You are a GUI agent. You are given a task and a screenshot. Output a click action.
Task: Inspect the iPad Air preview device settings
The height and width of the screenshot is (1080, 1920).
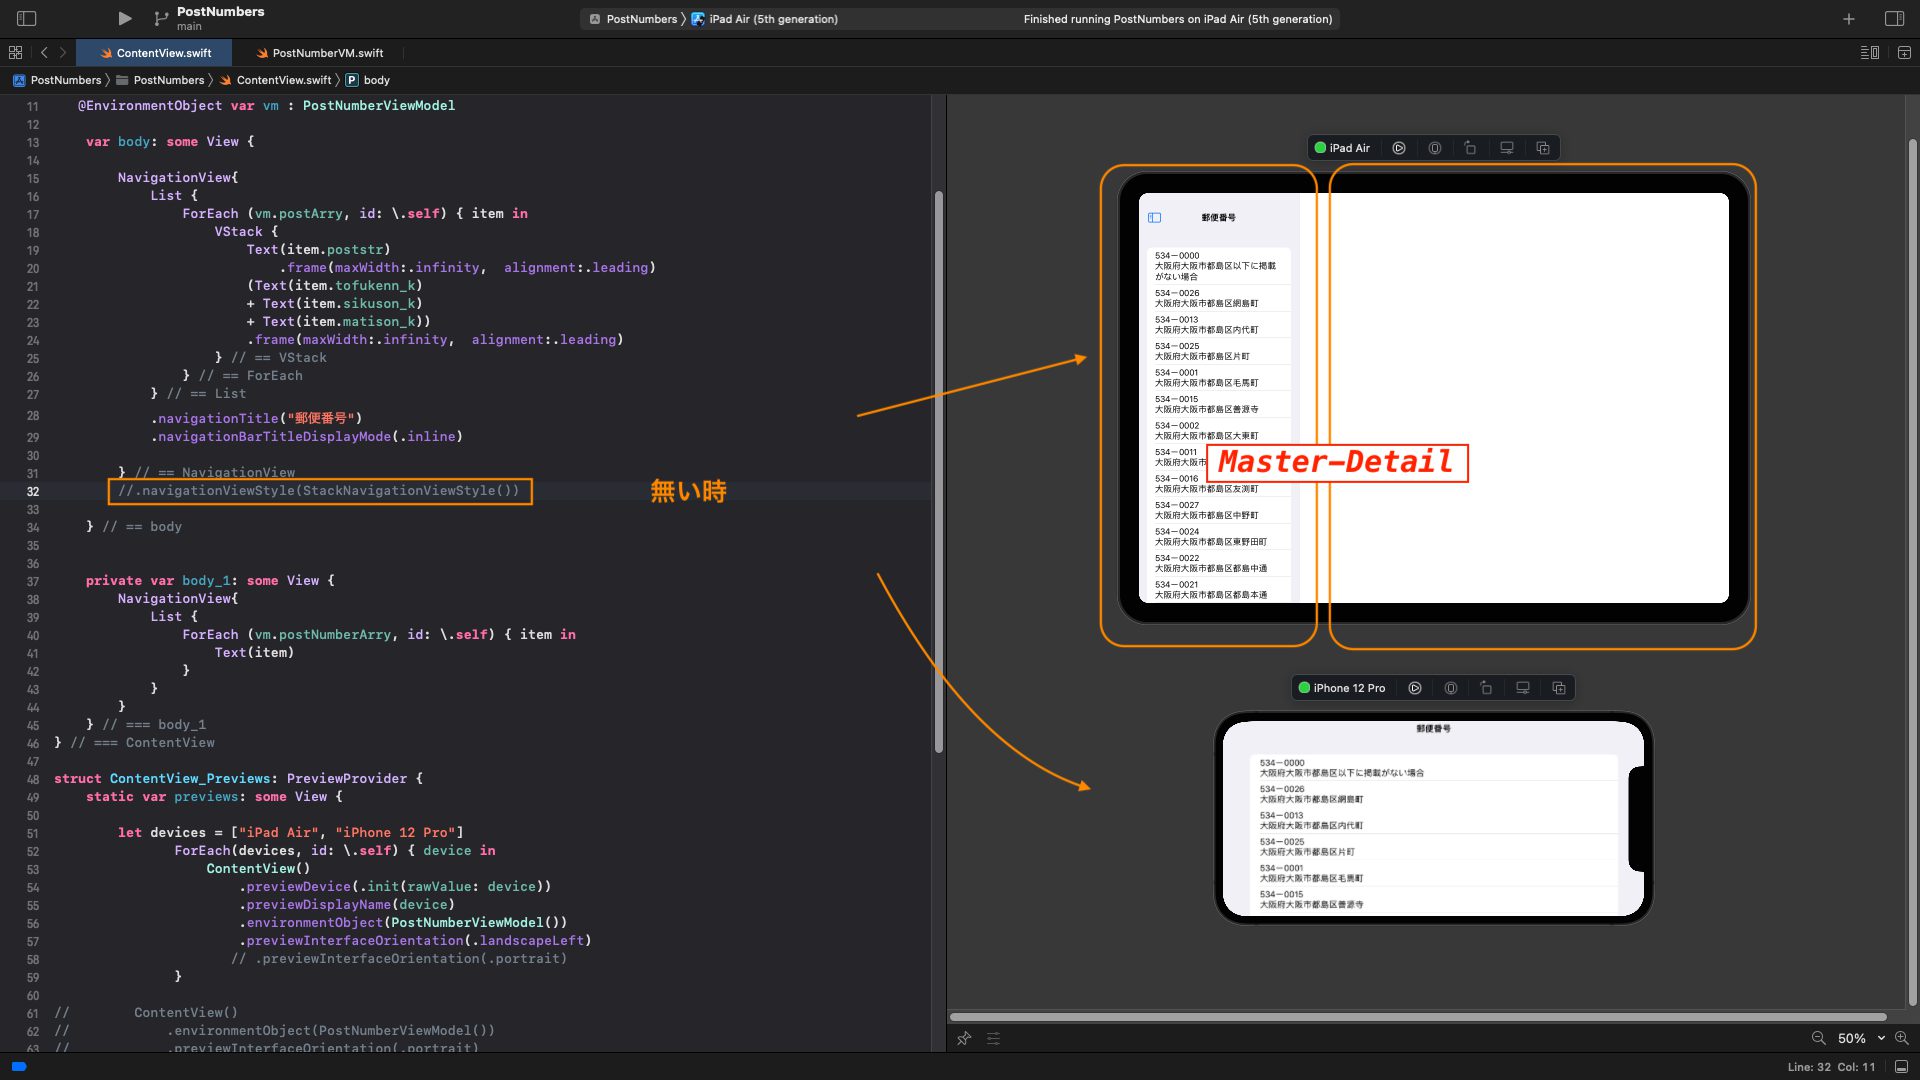[x=1435, y=148]
